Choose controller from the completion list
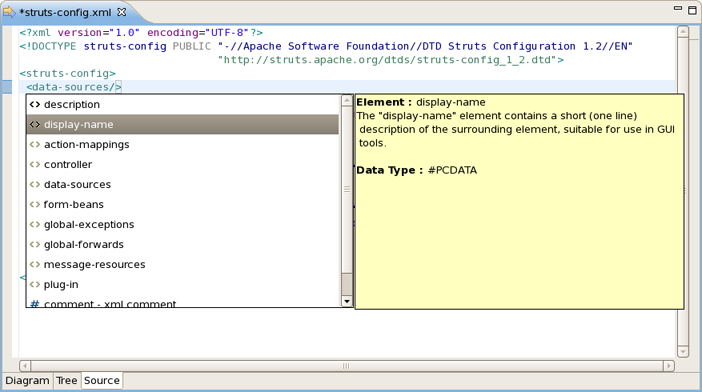This screenshot has width=702, height=392. (183, 164)
